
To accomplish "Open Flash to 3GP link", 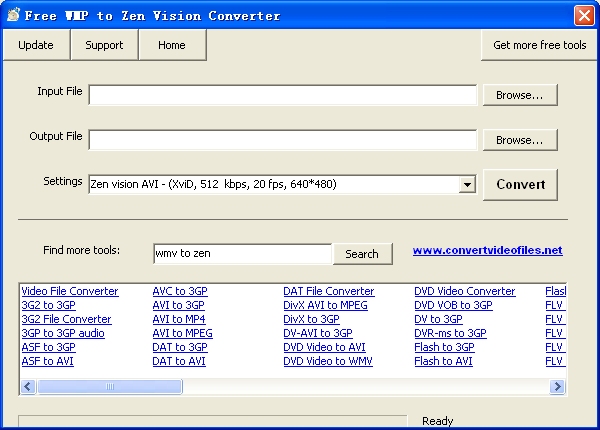I will pyautogui.click(x=445, y=347).
